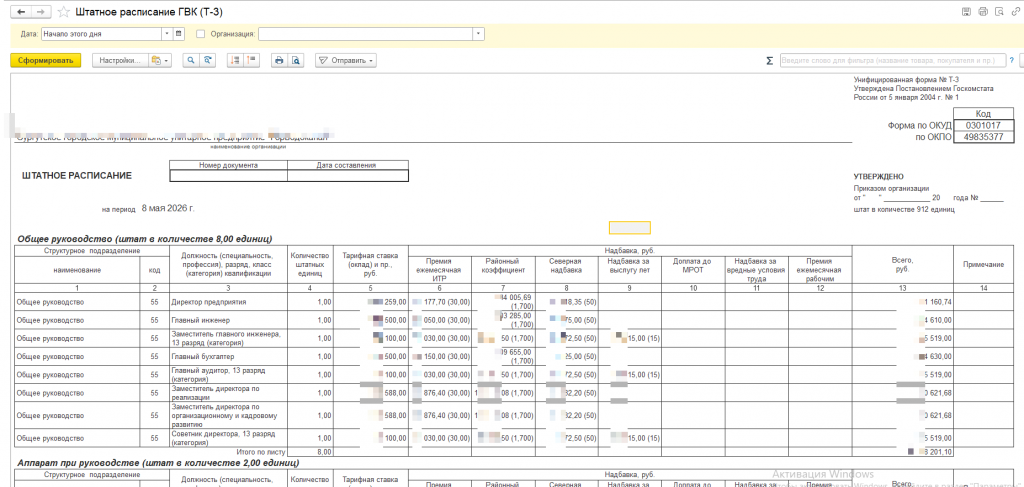Toggle the Организация filter checkbox
Image resolution: width=1024 pixels, height=487 pixels.
coord(200,34)
